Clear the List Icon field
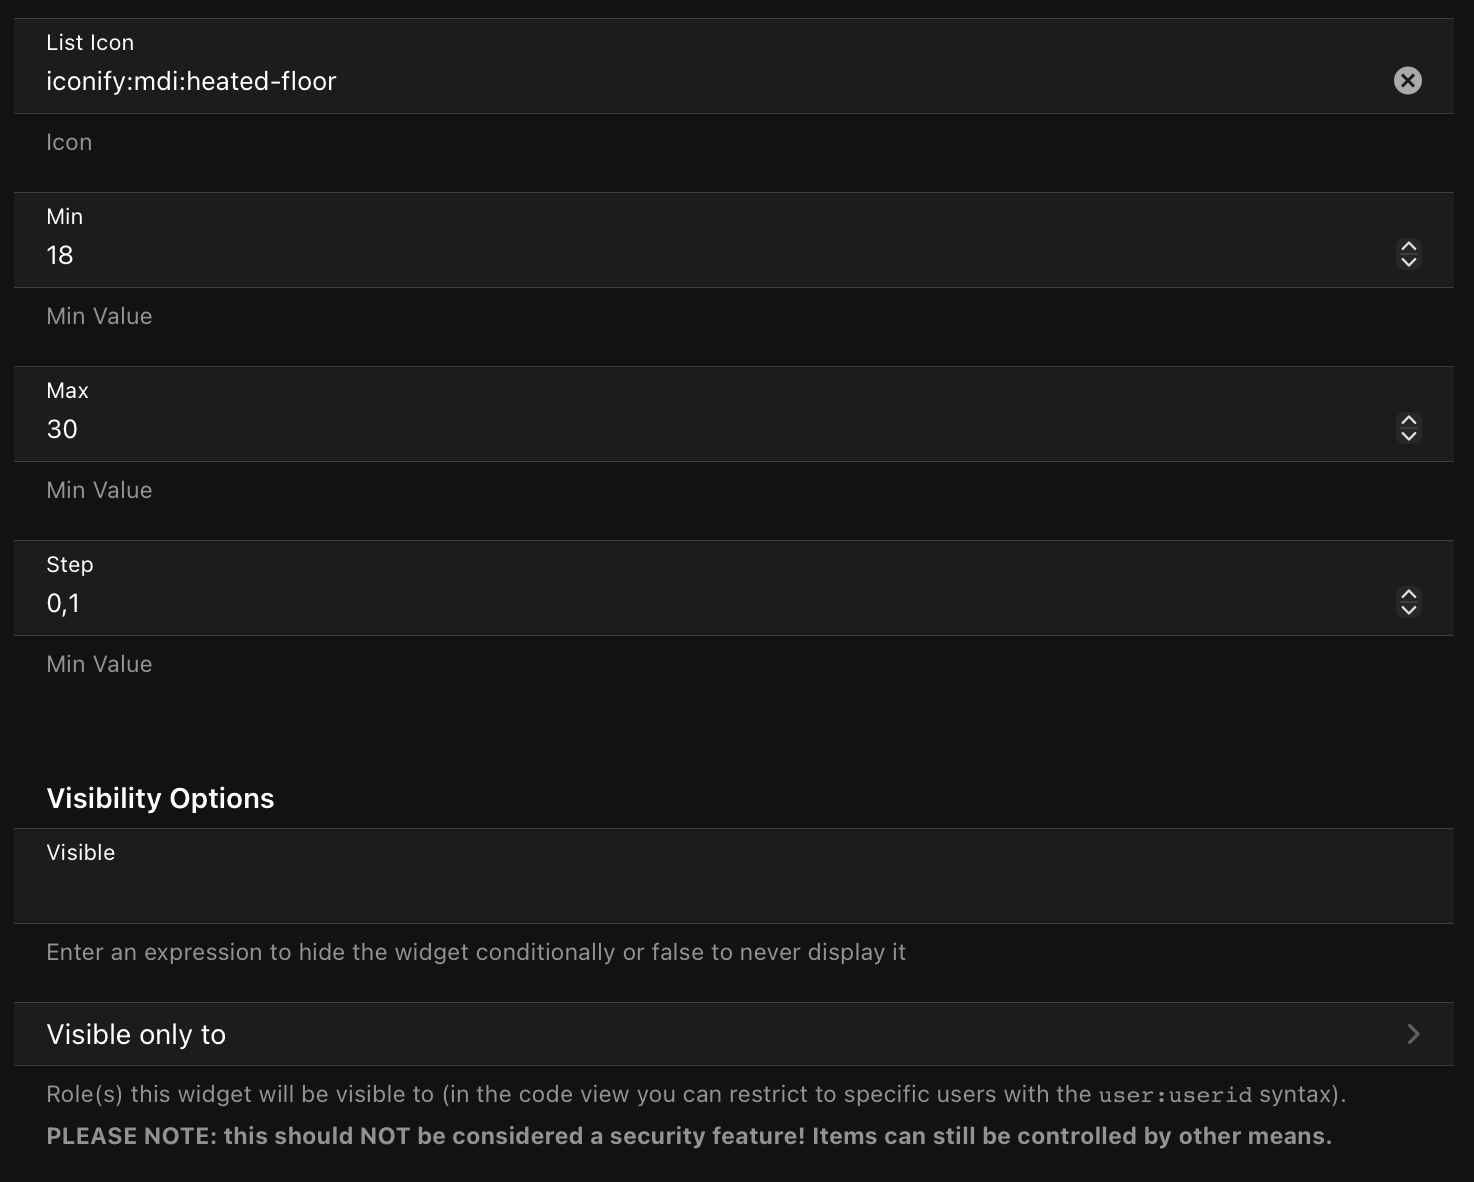This screenshot has height=1182, width=1474. [1407, 81]
